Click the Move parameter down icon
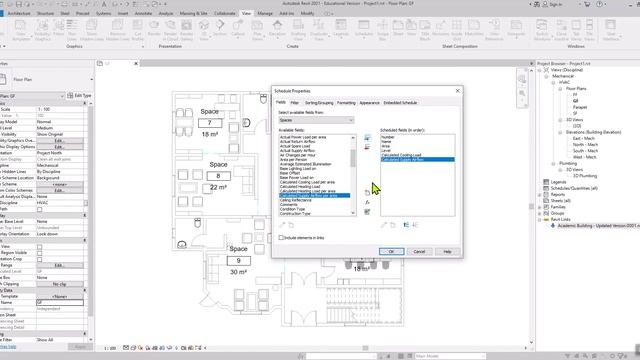The image size is (640, 360). coord(415,225)
